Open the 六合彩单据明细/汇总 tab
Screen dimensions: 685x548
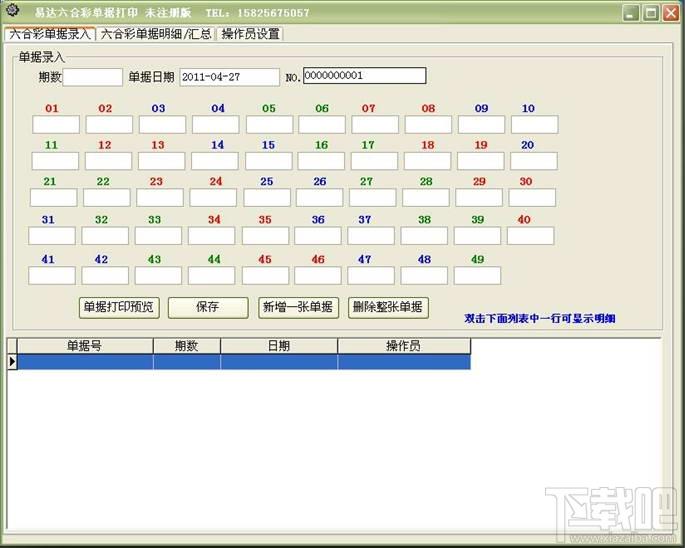tap(156, 34)
